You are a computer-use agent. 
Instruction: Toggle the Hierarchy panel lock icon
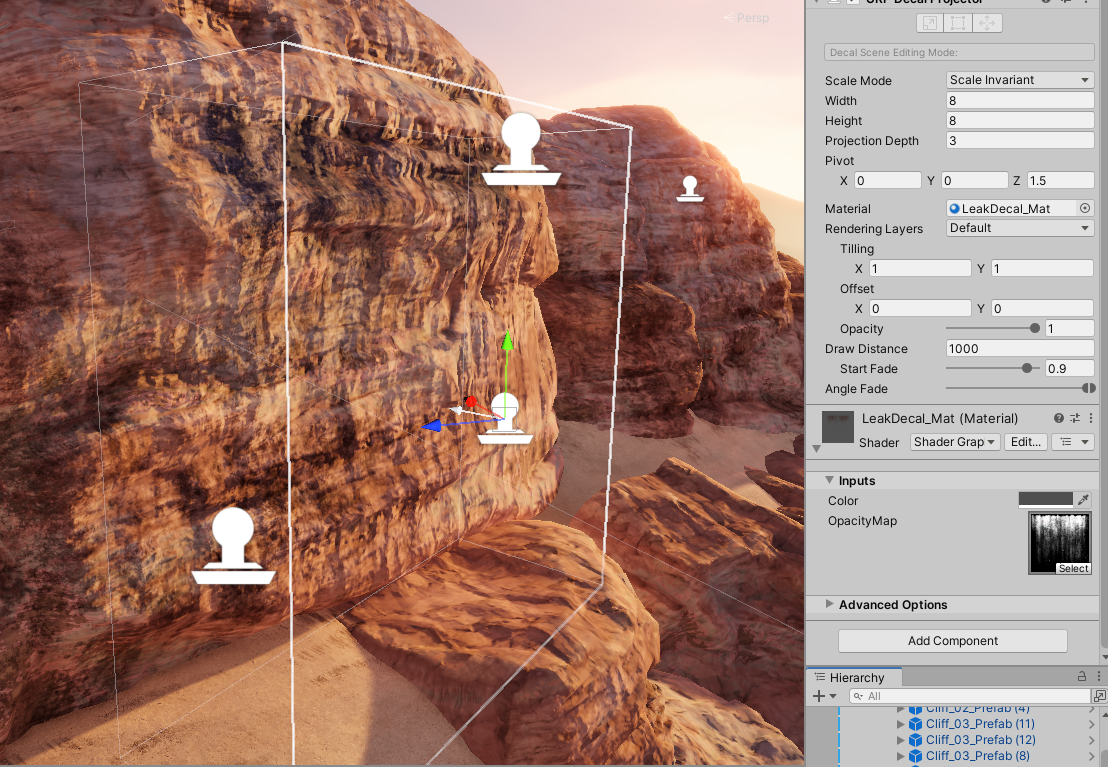coord(1082,677)
